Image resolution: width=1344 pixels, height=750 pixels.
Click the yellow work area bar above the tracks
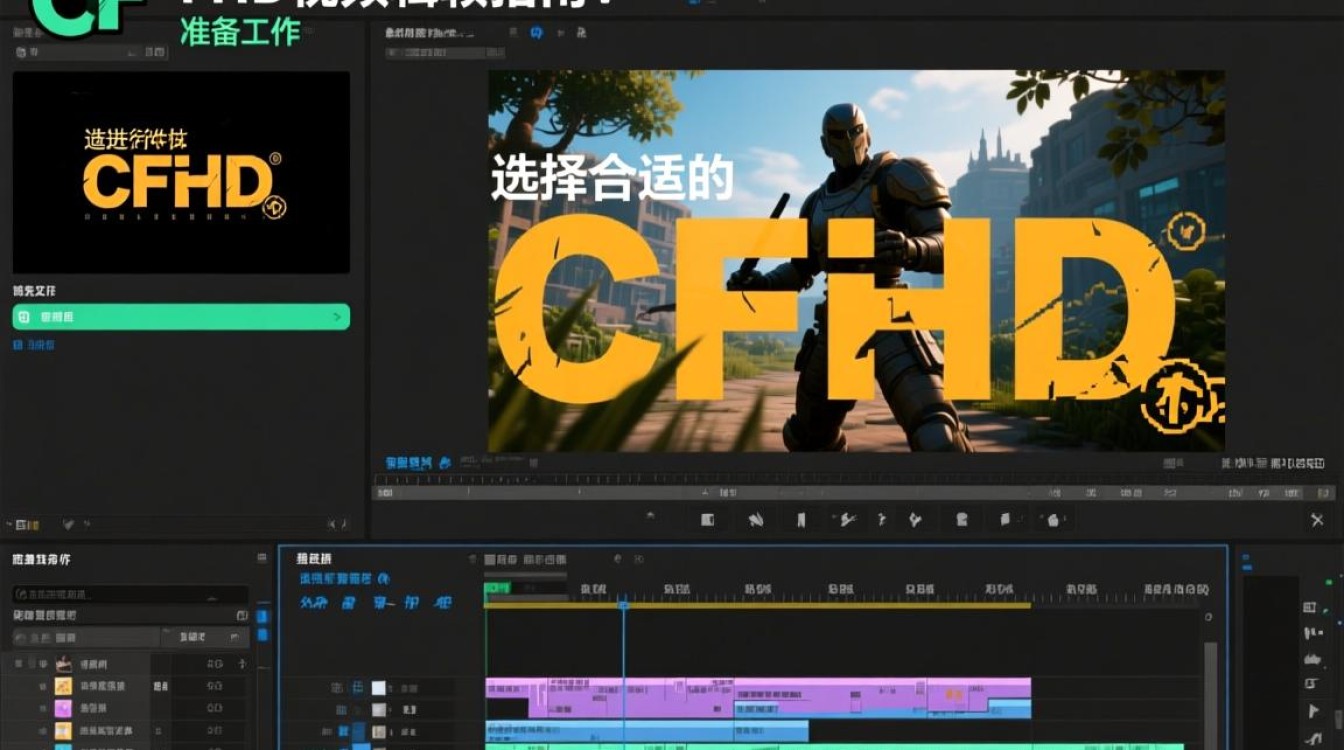point(758,605)
